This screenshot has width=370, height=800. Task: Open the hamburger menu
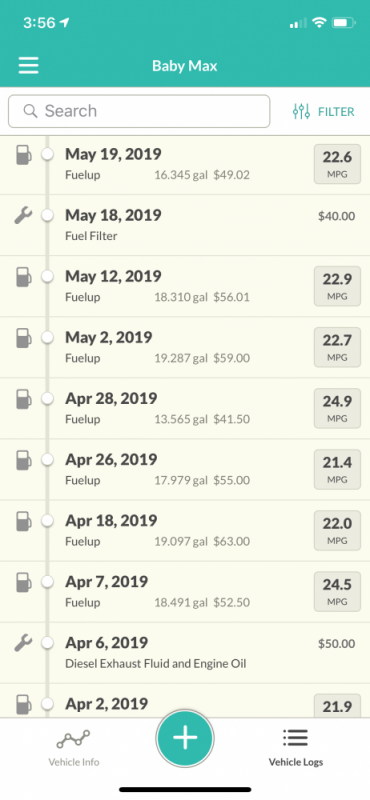click(29, 65)
